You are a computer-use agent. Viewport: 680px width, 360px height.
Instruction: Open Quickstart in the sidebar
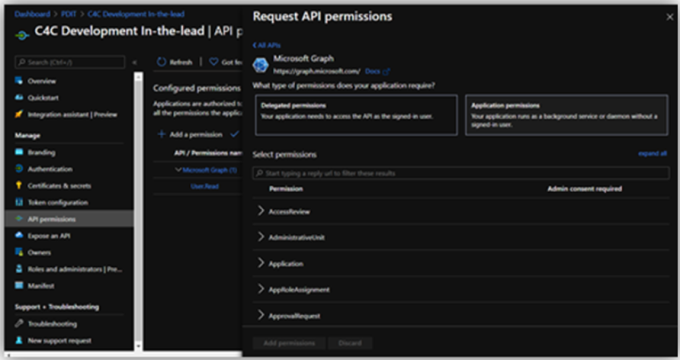coord(43,98)
